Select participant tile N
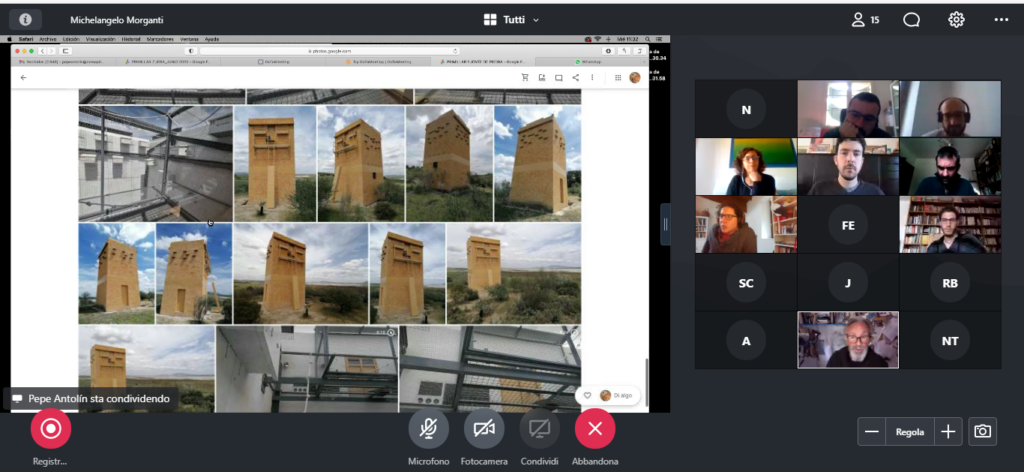Viewport: 1024px width, 472px height. (x=746, y=108)
